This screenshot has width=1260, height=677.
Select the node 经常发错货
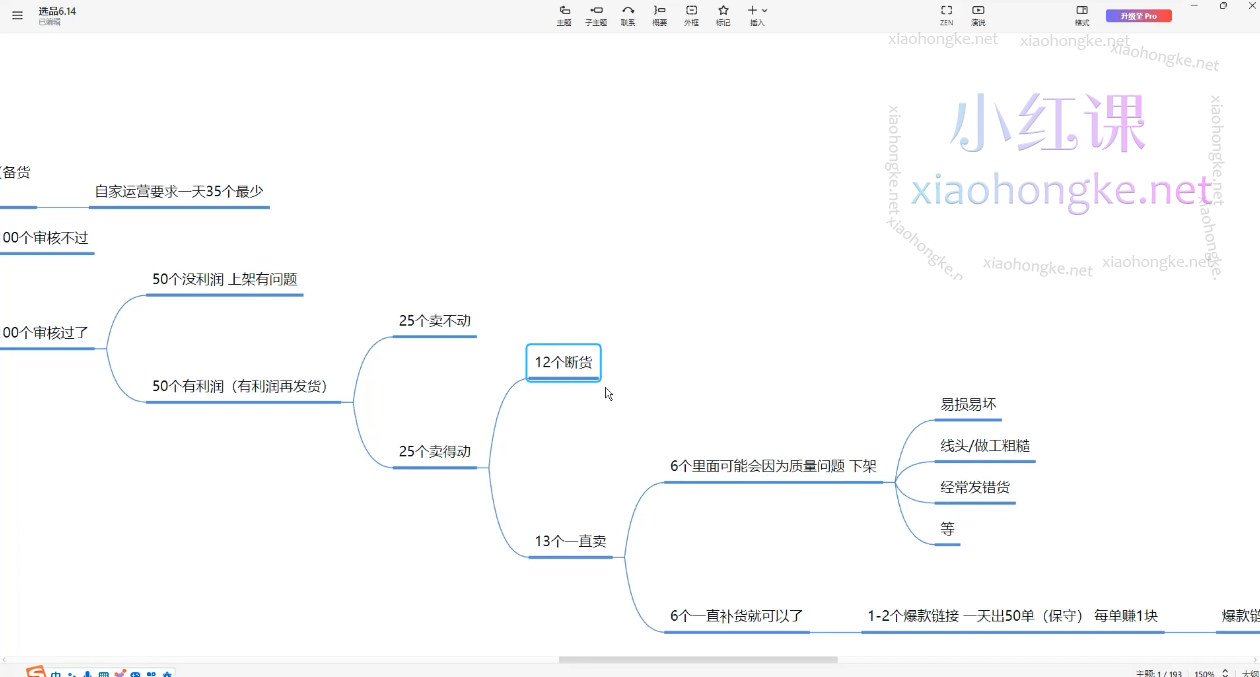975,488
